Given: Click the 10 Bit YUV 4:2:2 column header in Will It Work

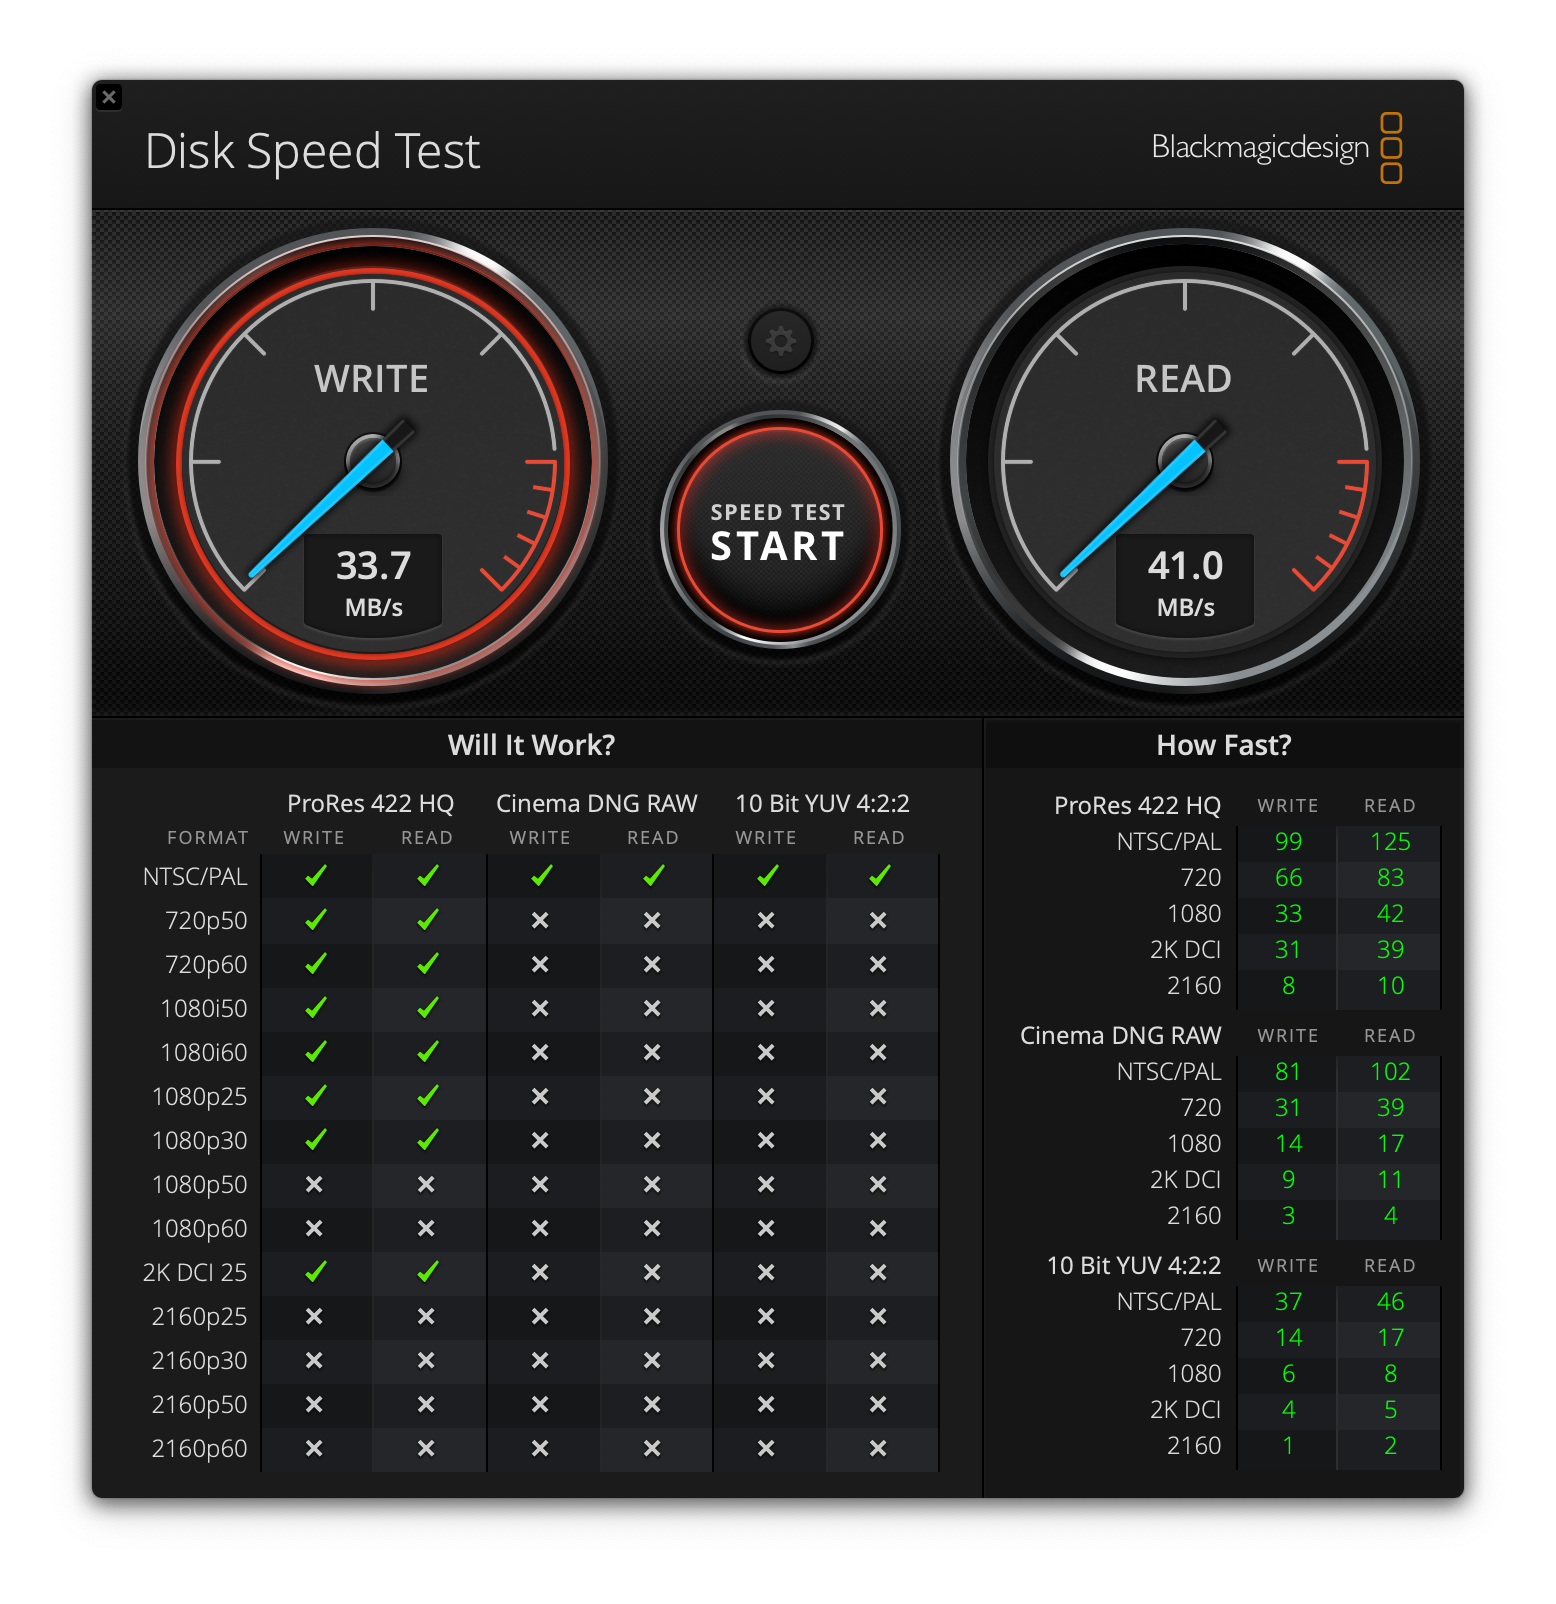Looking at the screenshot, I should coord(822,804).
